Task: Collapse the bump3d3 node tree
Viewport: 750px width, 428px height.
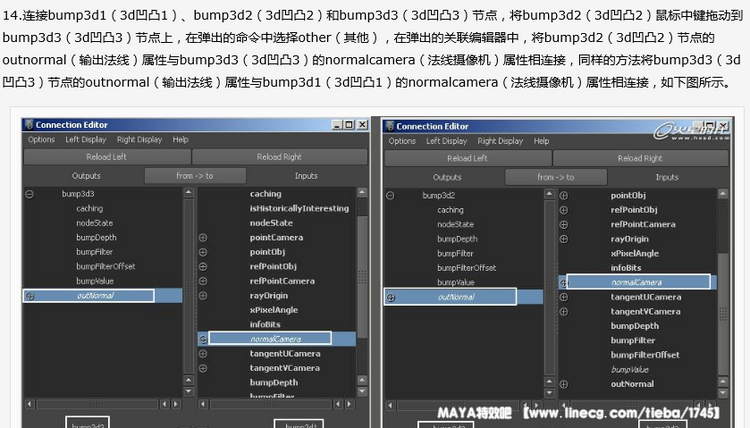Action: [x=29, y=194]
